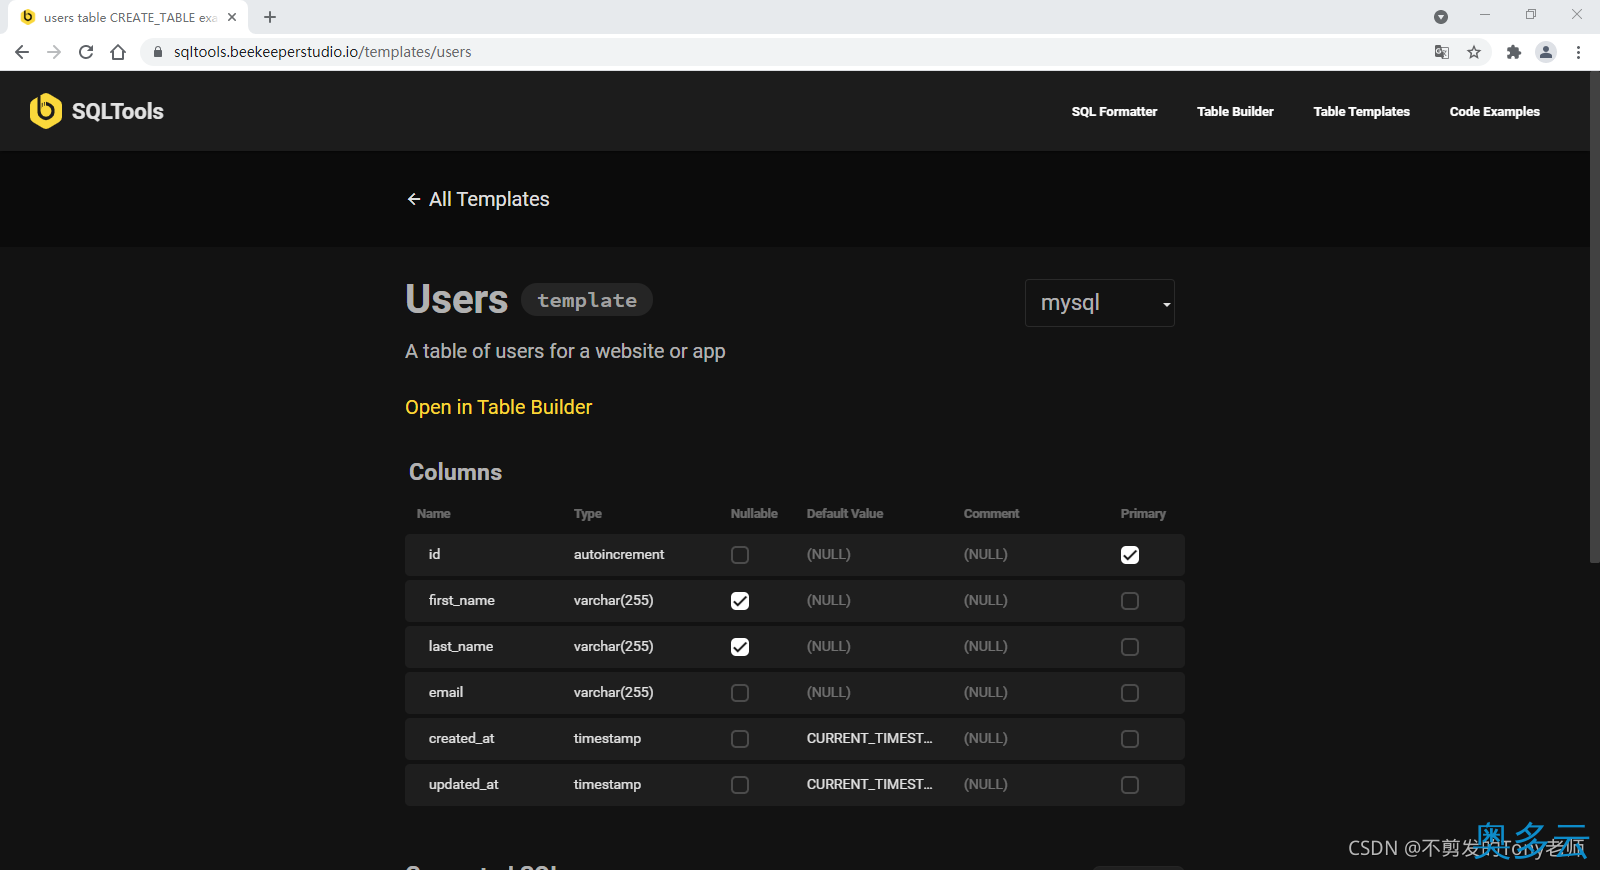Check Primary checkbox for first_name row
Screen dimensions: 1600x870
[1130, 601]
